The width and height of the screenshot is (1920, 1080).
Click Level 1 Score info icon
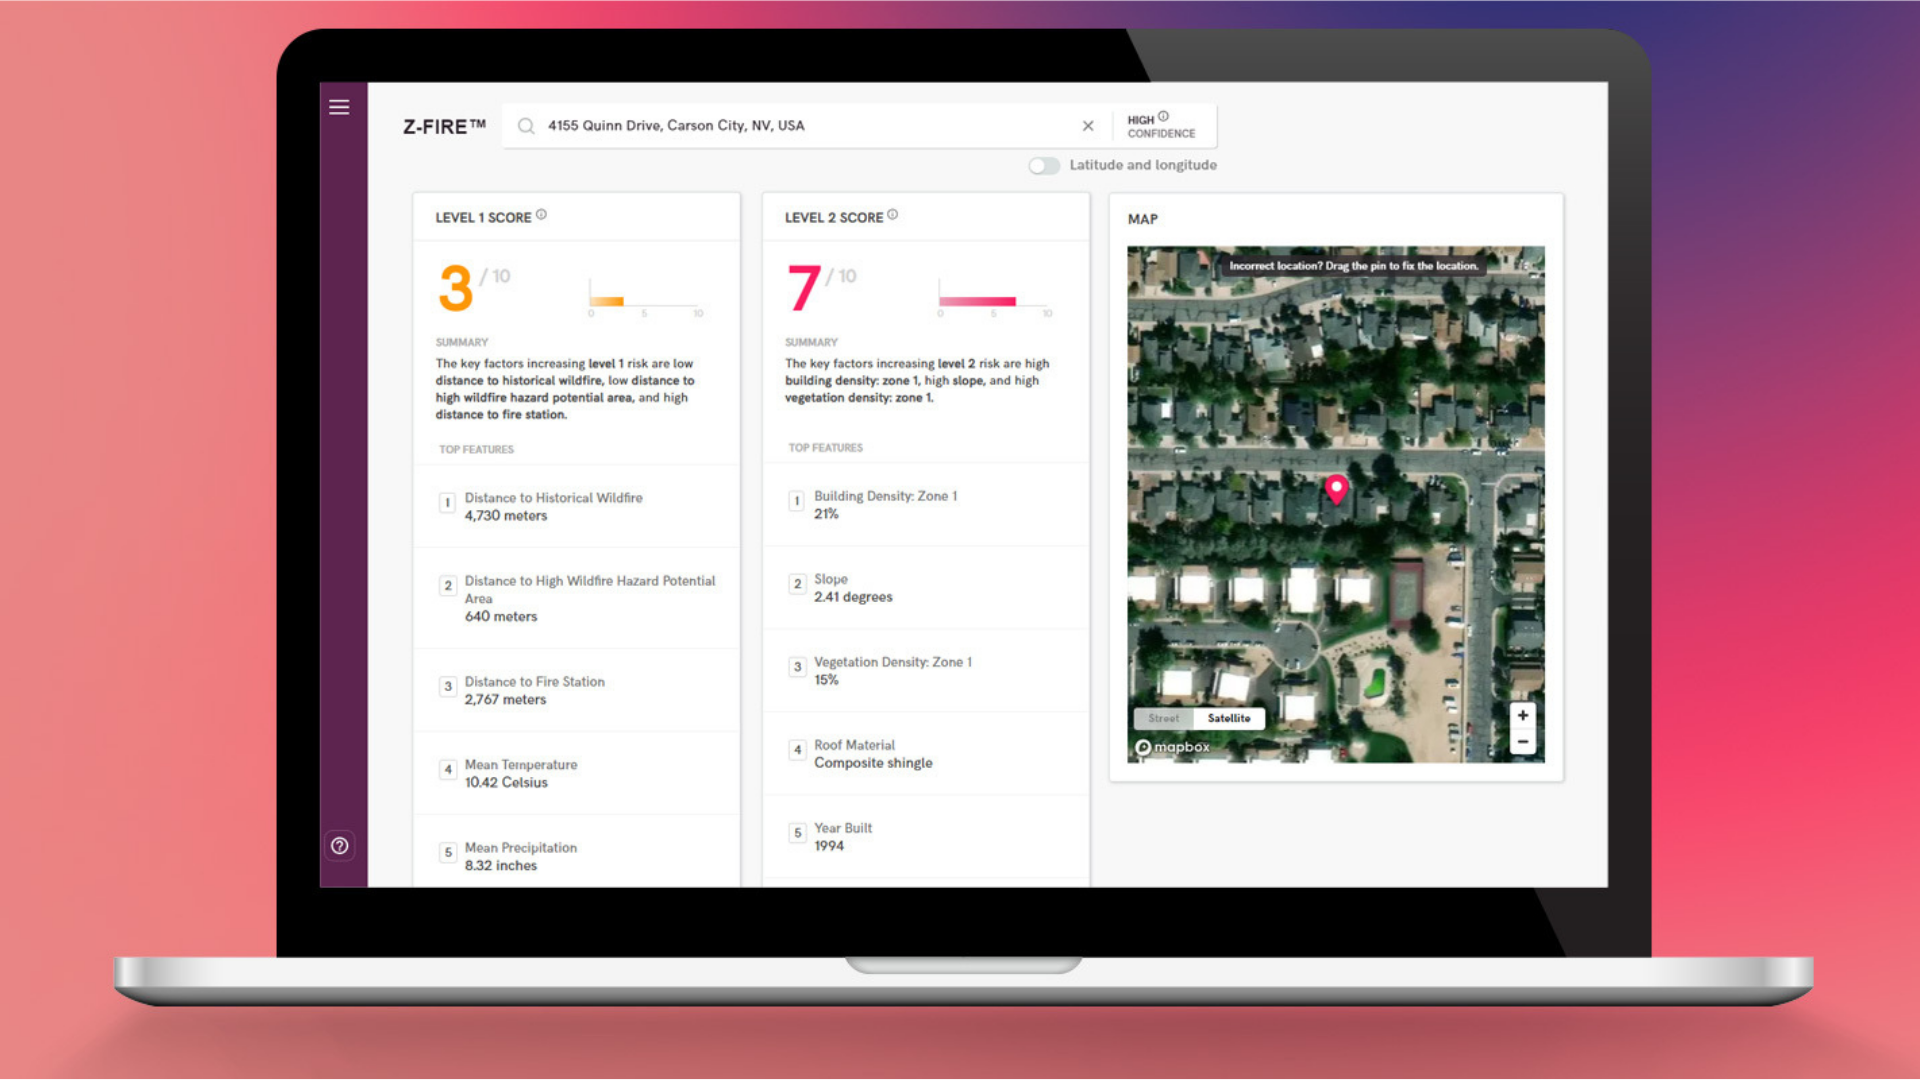[541, 215]
